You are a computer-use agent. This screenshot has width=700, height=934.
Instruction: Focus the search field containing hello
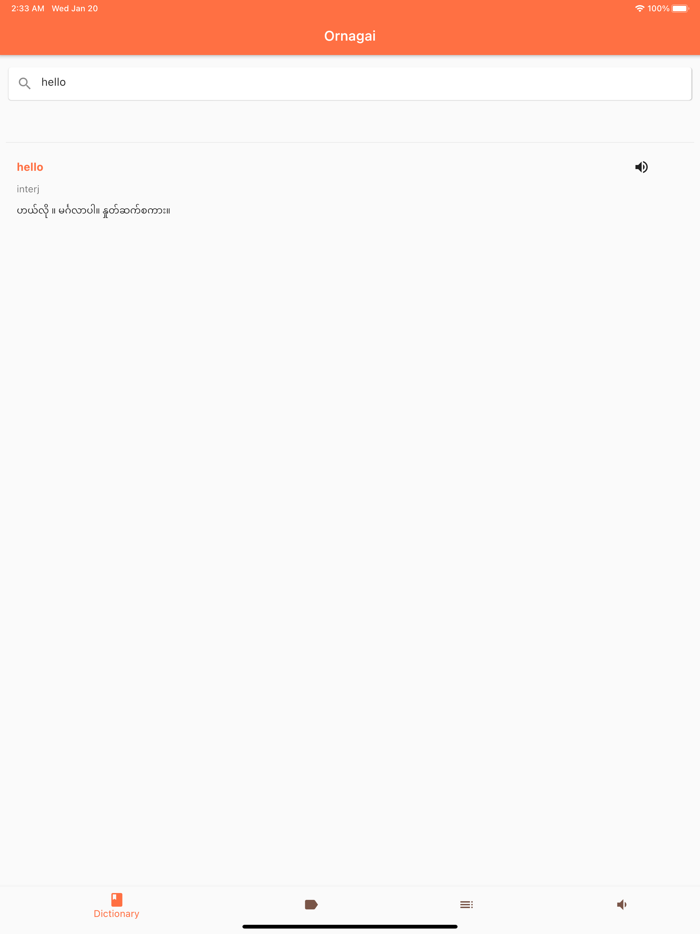(x=350, y=83)
